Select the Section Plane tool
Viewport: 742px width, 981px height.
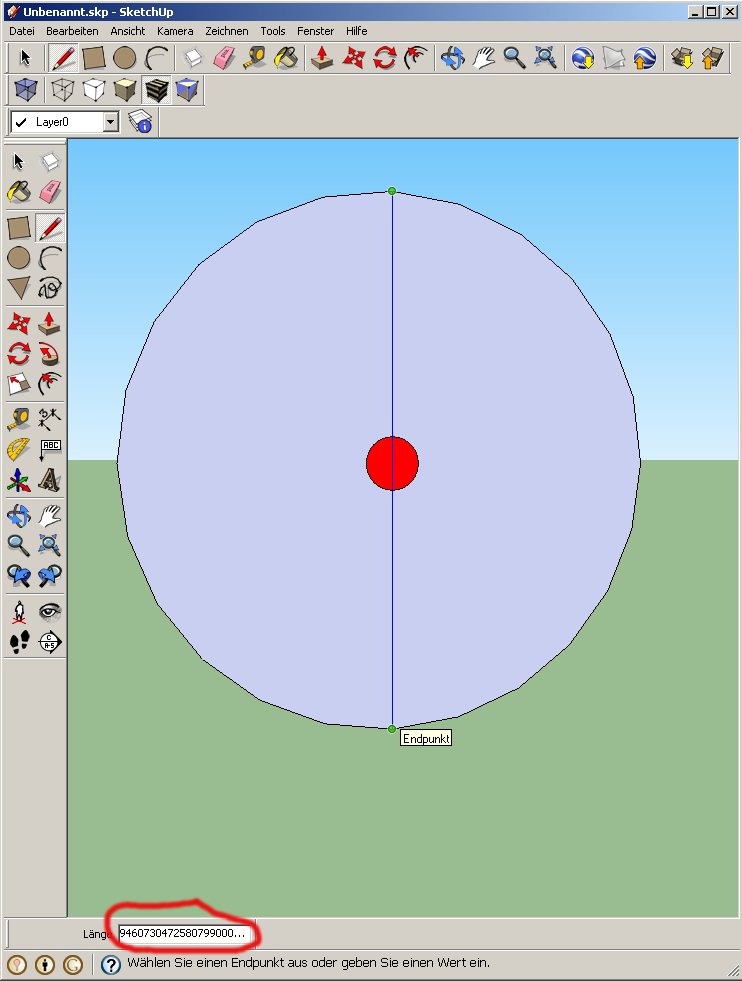point(50,642)
